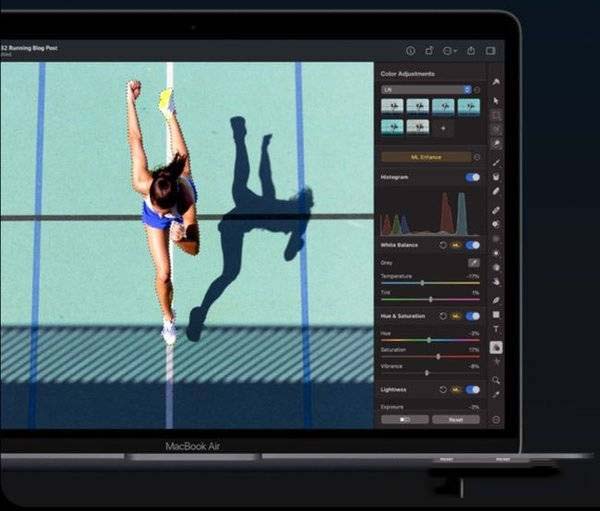Expand the ellipsis menu in top toolbar
Image resolution: width=600 pixels, height=511 pixels.
pyautogui.click(x=448, y=50)
